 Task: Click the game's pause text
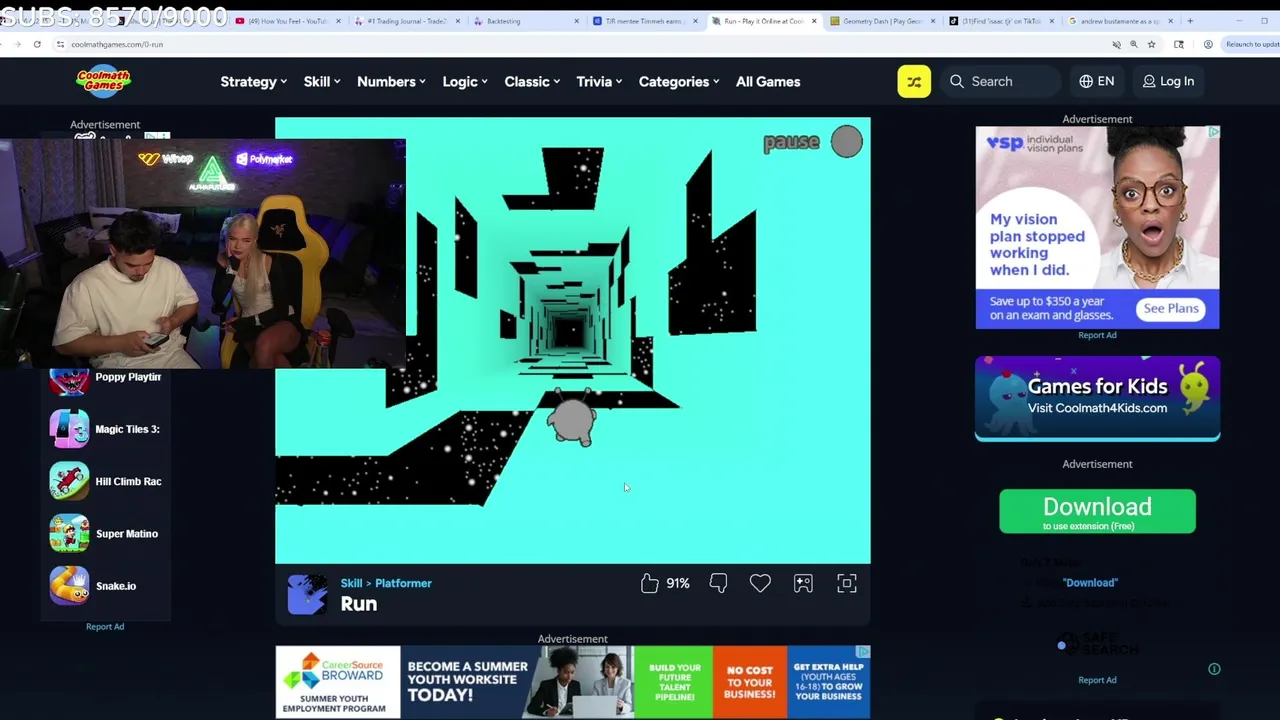pos(791,142)
